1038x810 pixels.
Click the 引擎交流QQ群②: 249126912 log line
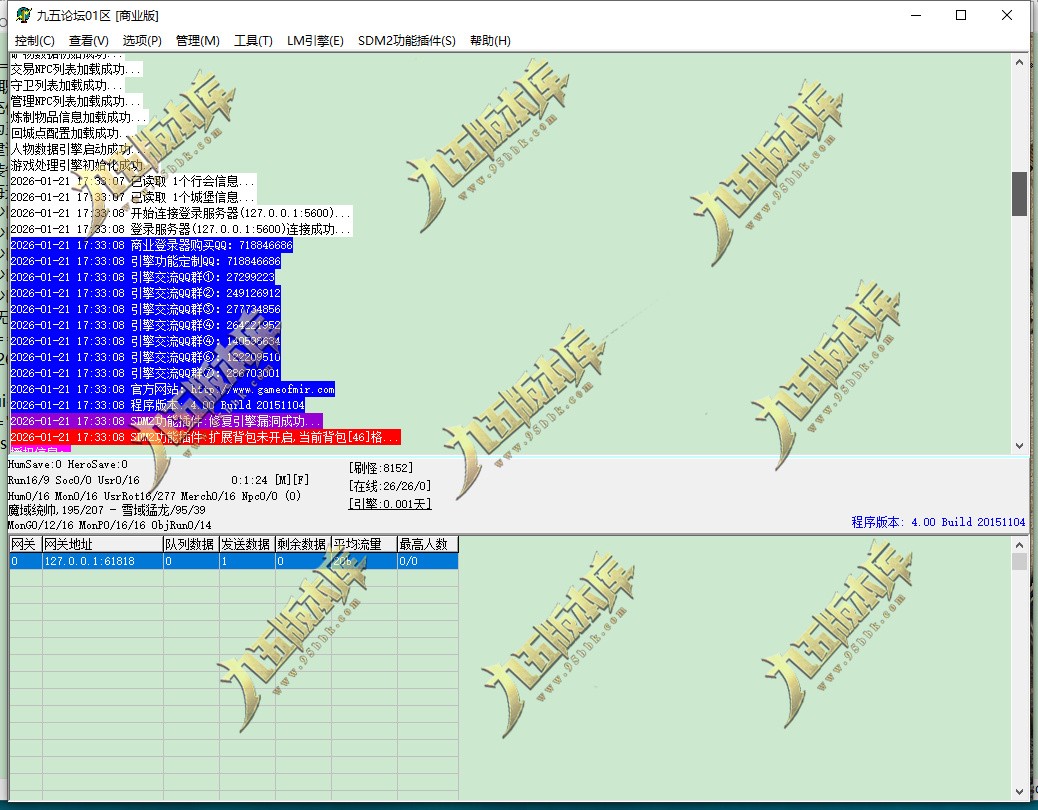(x=146, y=293)
